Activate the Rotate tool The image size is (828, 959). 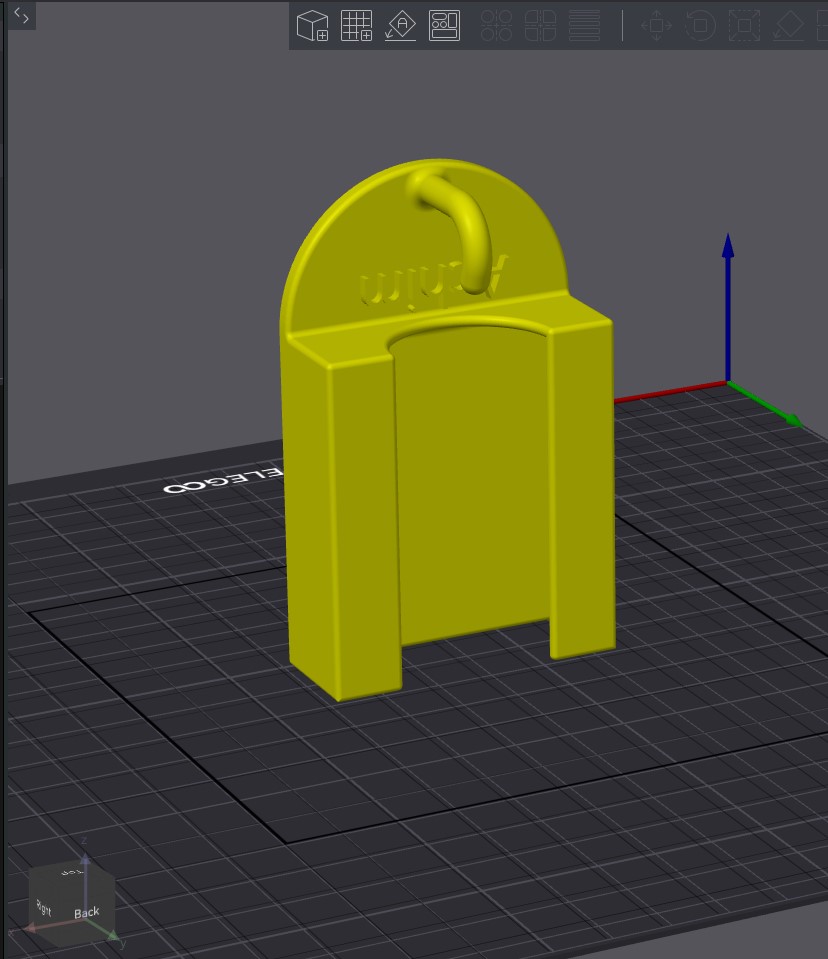700,26
